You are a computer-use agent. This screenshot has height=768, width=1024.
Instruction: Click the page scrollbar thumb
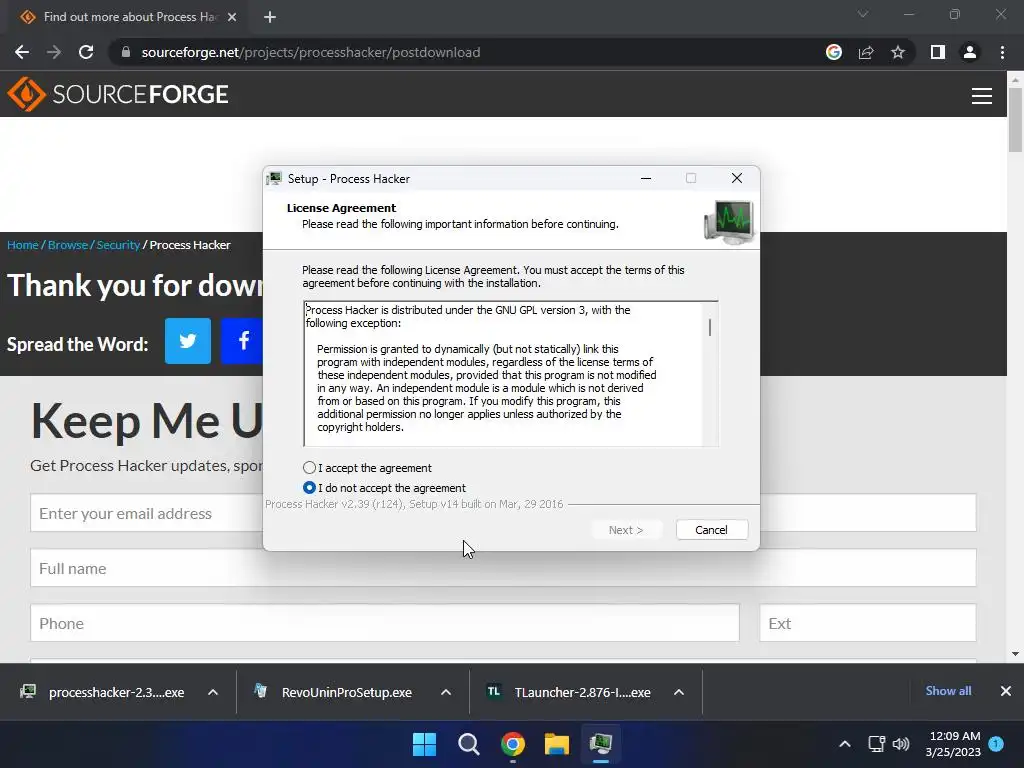[x=1015, y=120]
